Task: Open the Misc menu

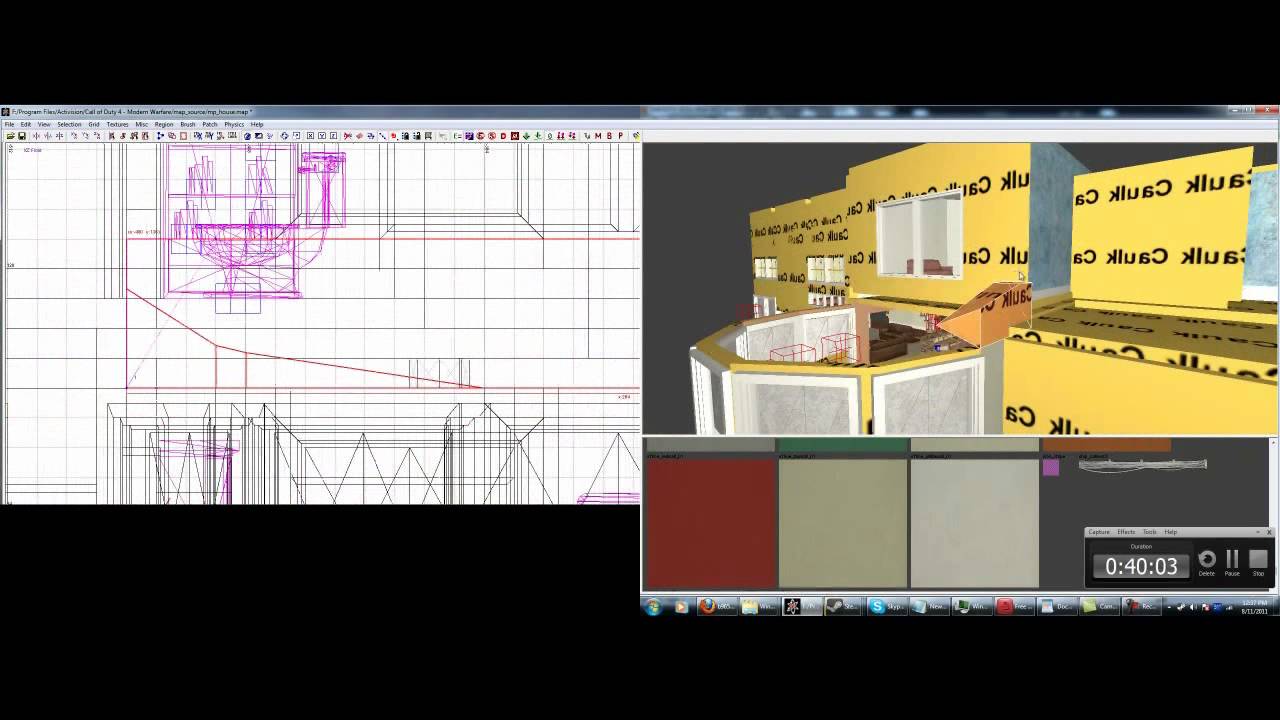Action: click(x=142, y=124)
